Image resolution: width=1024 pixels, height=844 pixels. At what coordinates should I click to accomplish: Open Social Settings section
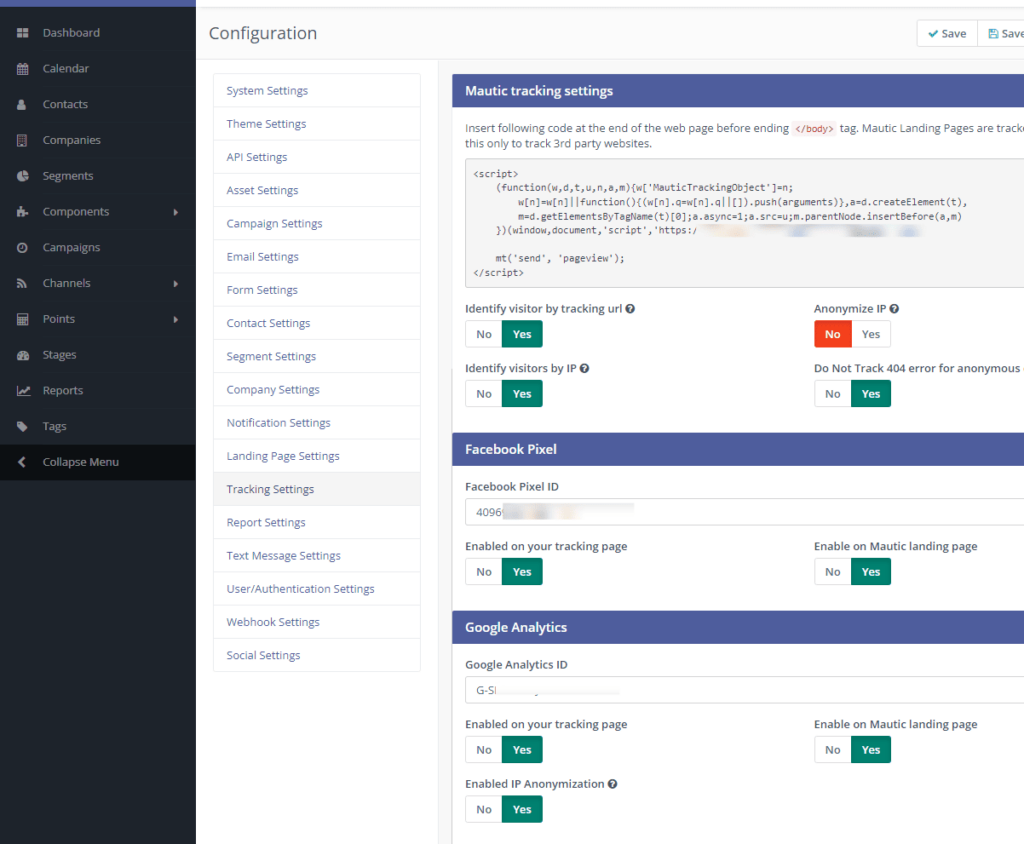pyautogui.click(x=317, y=655)
